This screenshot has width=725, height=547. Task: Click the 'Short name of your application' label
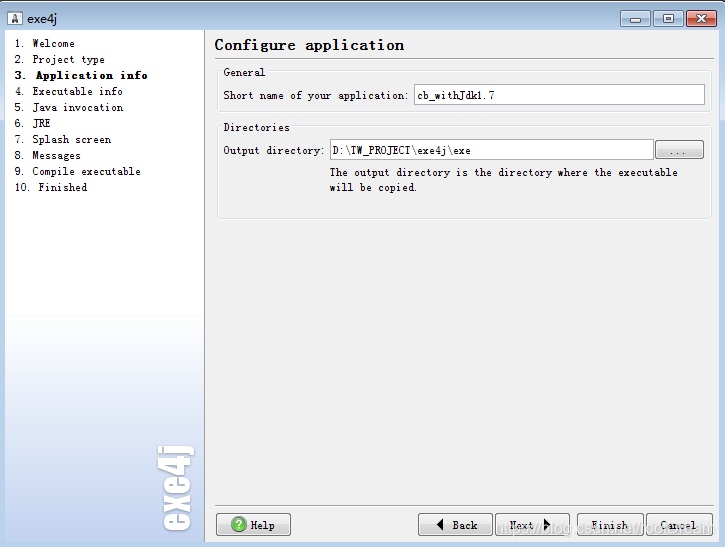tap(316, 95)
